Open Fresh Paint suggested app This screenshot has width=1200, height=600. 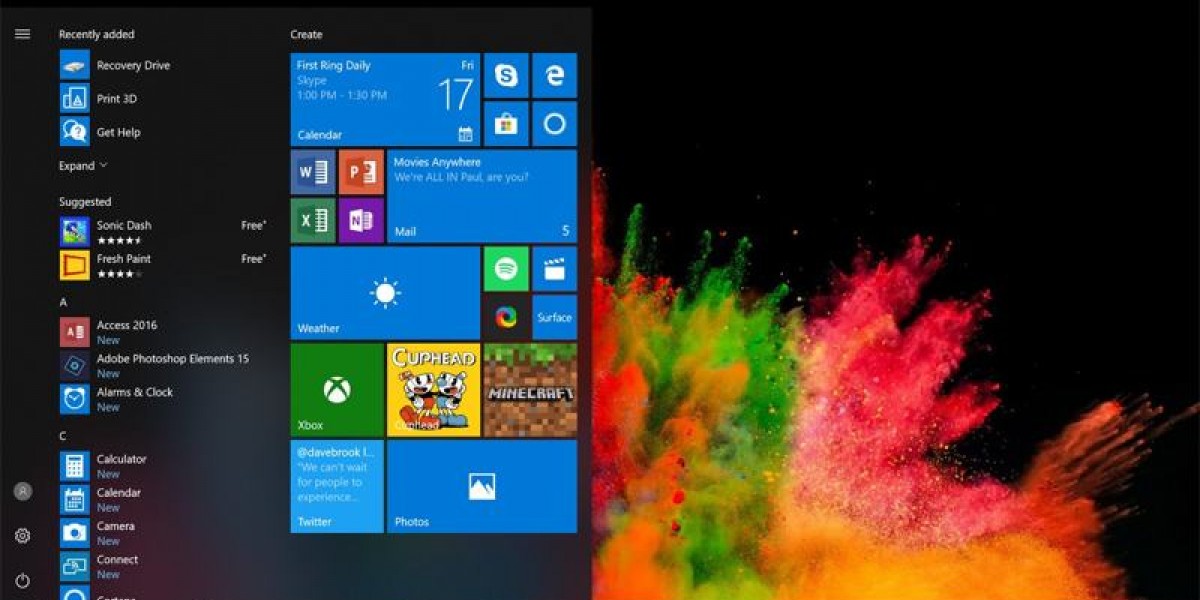point(165,265)
